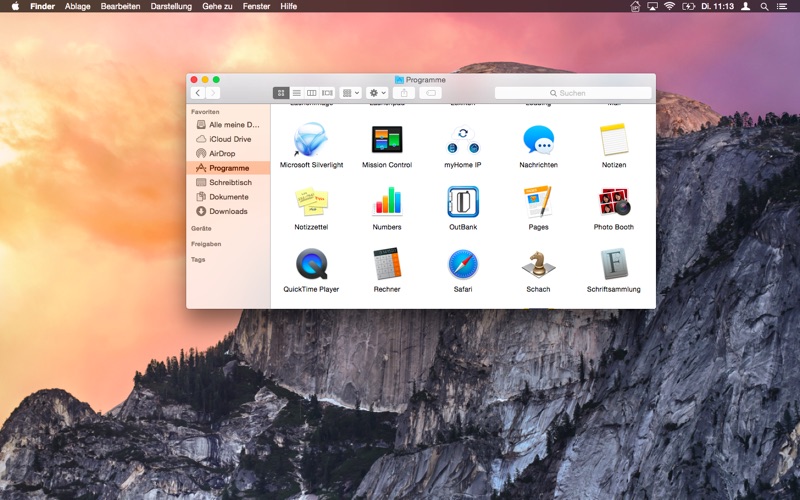Click the Schach chess icon
The height and width of the screenshot is (500, 800).
point(538,264)
